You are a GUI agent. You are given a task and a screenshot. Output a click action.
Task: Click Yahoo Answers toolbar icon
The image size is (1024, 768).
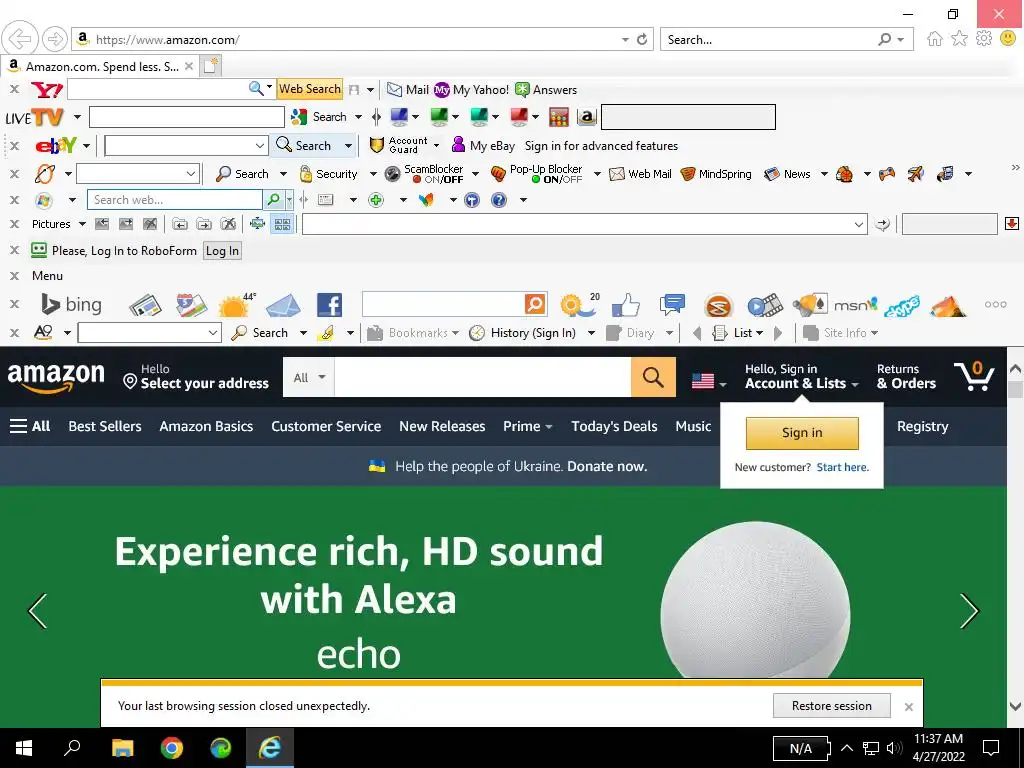click(546, 89)
